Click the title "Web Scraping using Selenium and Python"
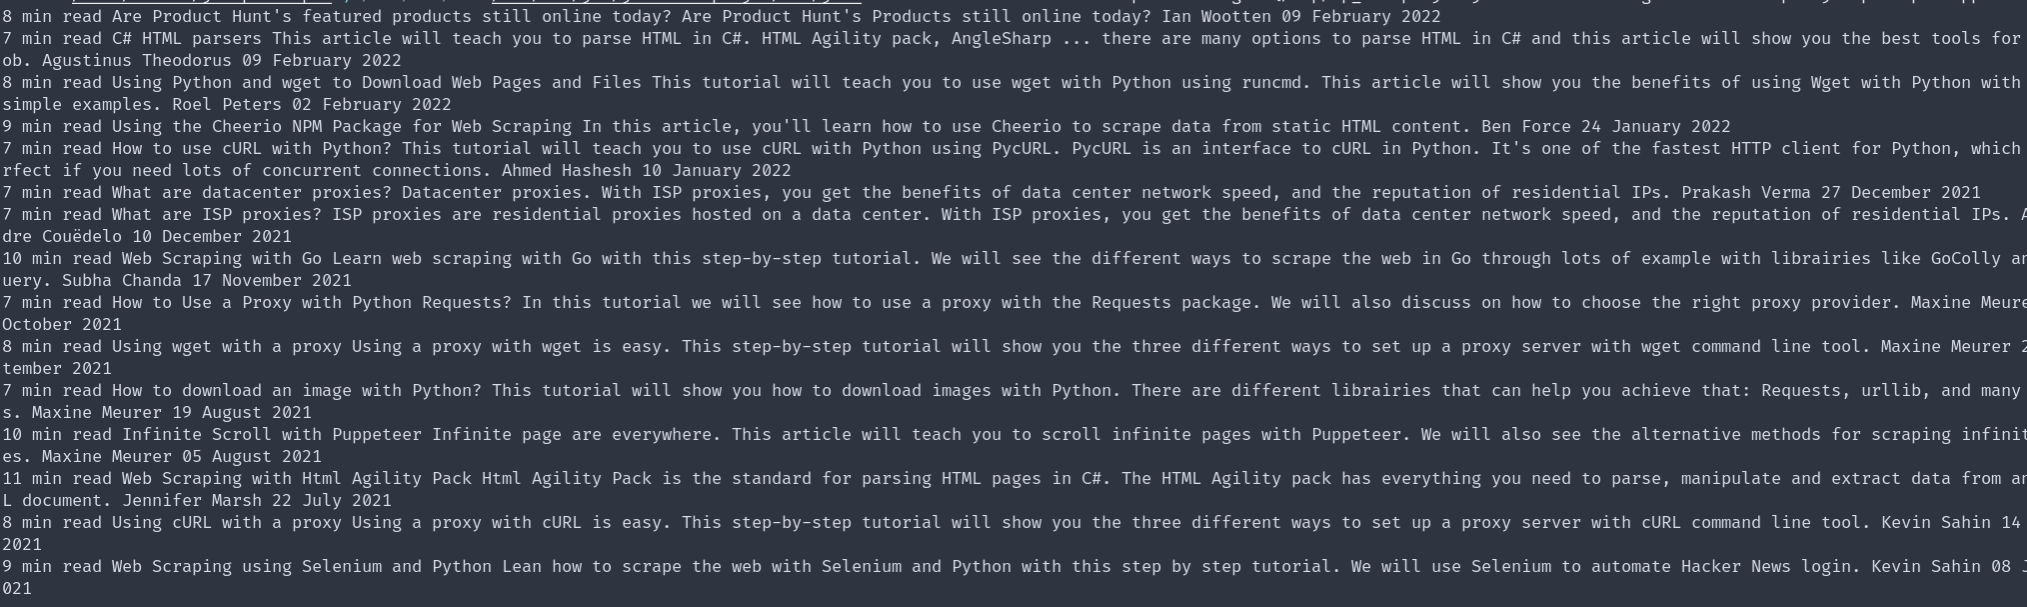 point(301,567)
